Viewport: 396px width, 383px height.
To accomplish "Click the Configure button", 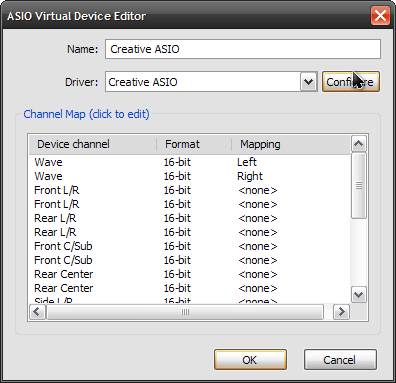I will point(351,82).
